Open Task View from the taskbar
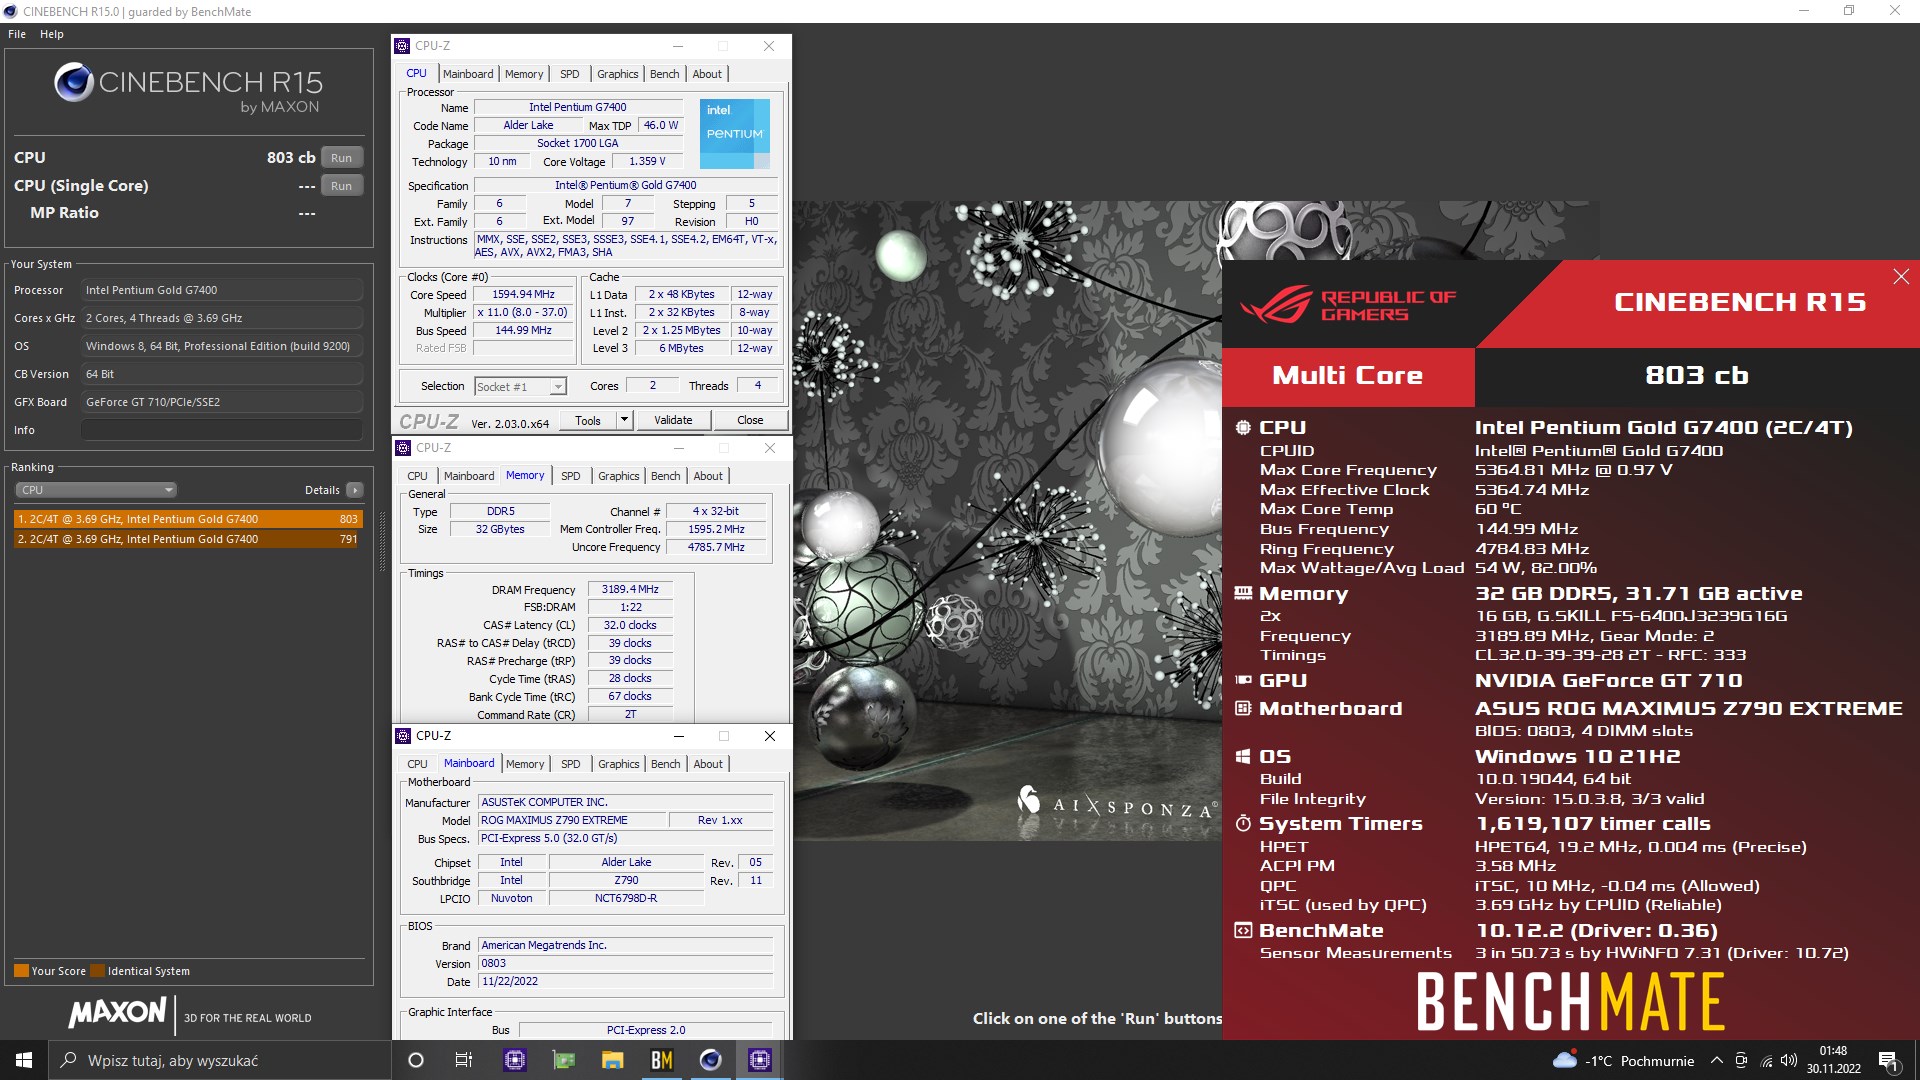 [x=463, y=1060]
